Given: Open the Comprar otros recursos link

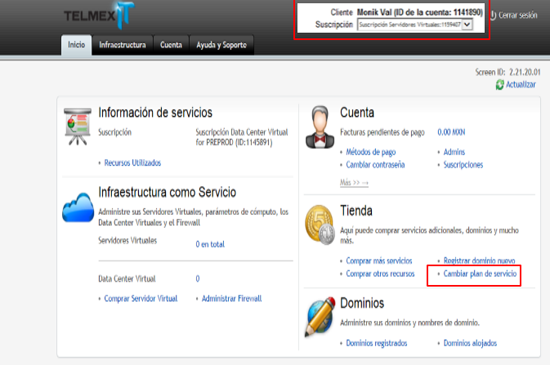Looking at the screenshot, I should 380,273.
